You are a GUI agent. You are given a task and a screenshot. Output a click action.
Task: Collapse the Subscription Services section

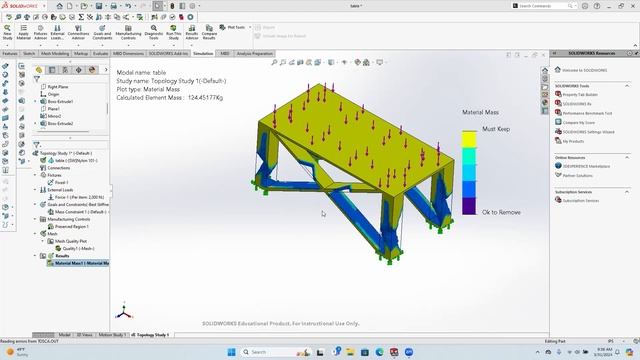click(627, 191)
